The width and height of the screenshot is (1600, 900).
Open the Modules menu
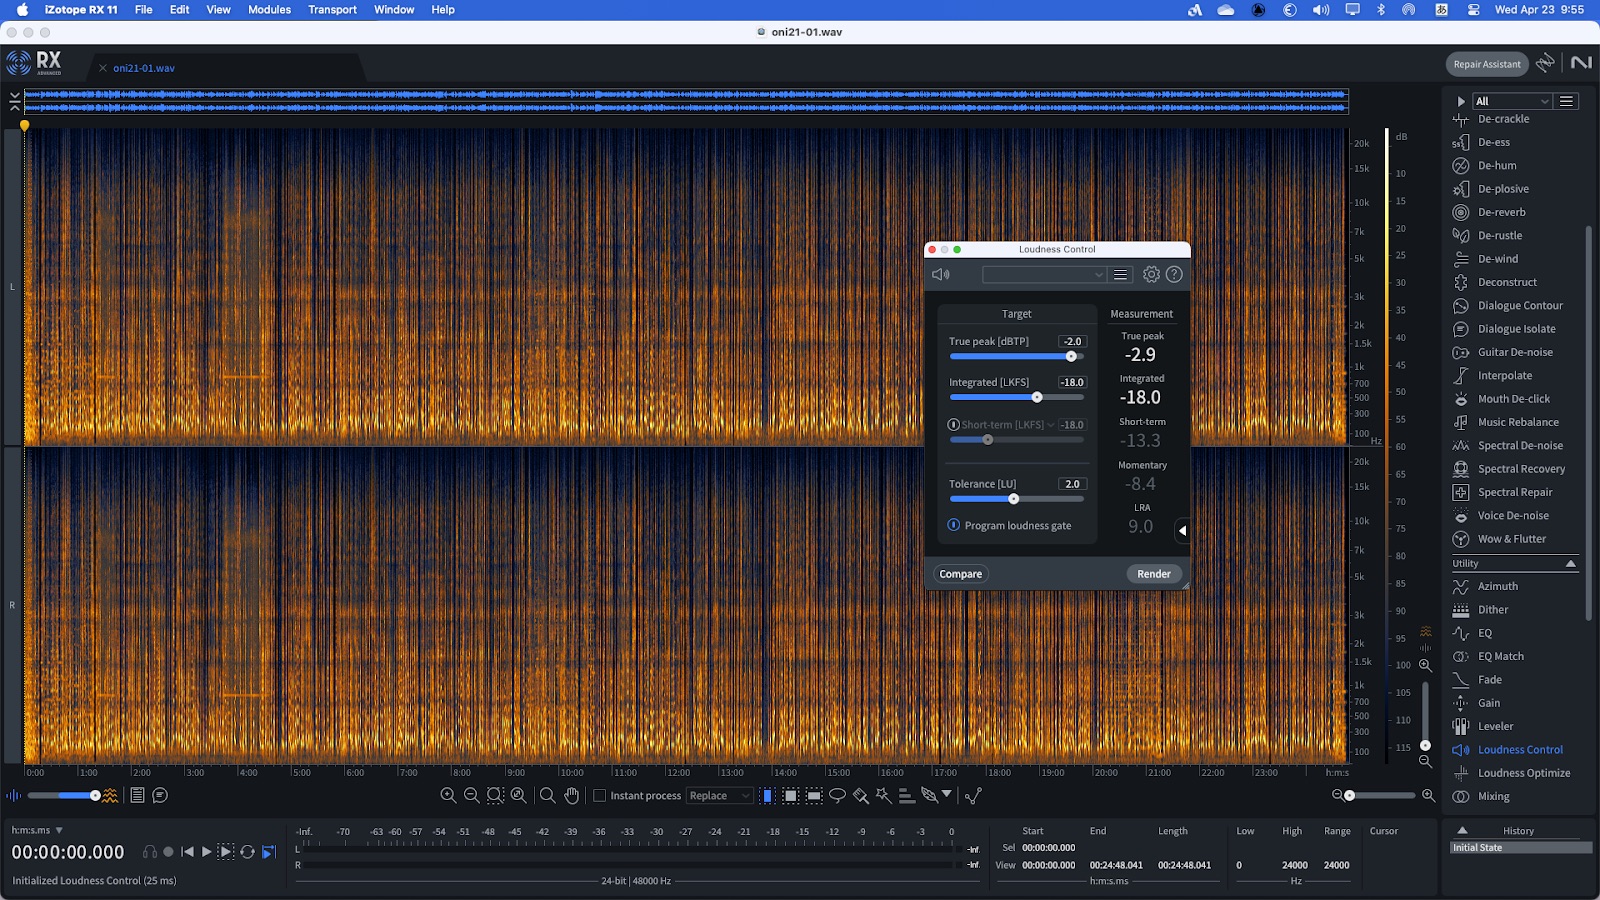269,10
